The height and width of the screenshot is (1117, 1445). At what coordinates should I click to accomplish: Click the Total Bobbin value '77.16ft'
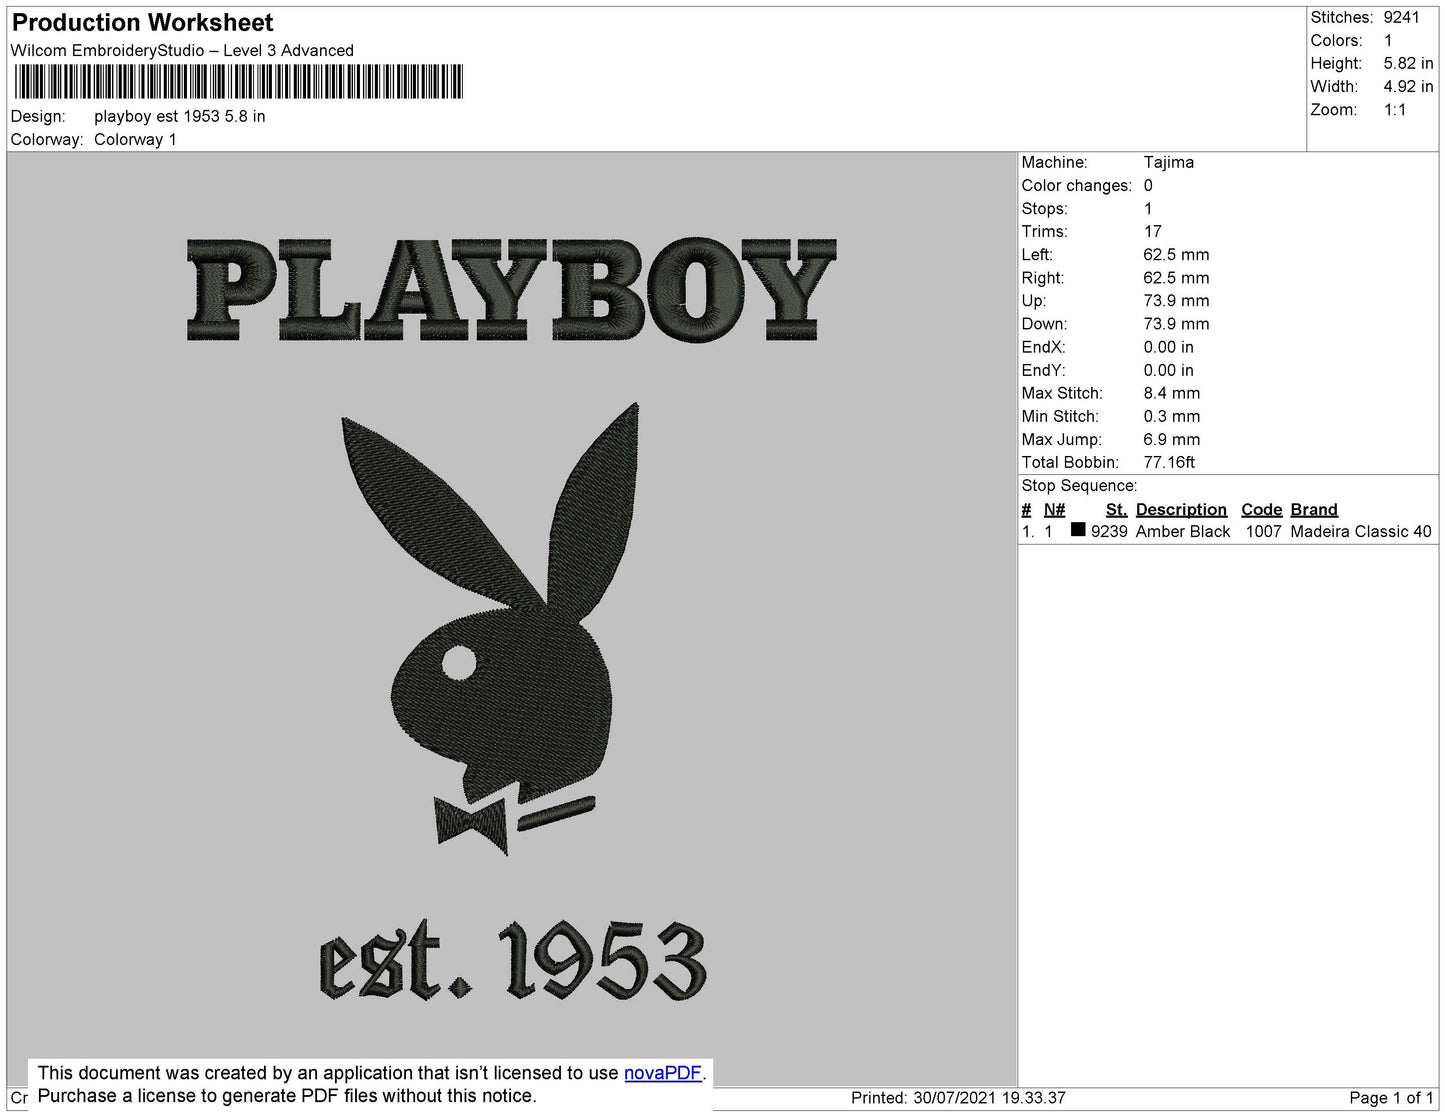(1170, 462)
